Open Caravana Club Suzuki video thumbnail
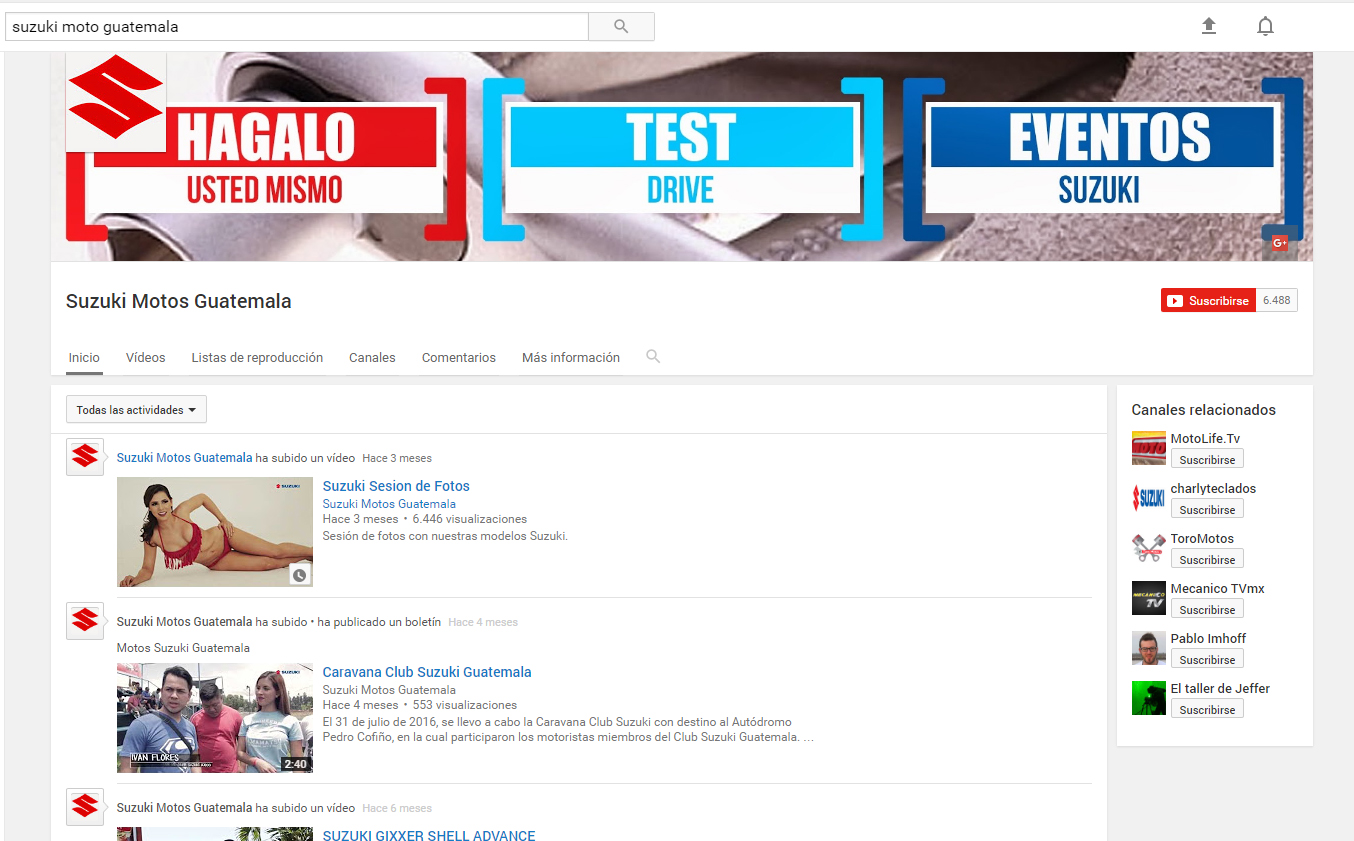Viewport: 1354px width, 841px height. [x=215, y=717]
